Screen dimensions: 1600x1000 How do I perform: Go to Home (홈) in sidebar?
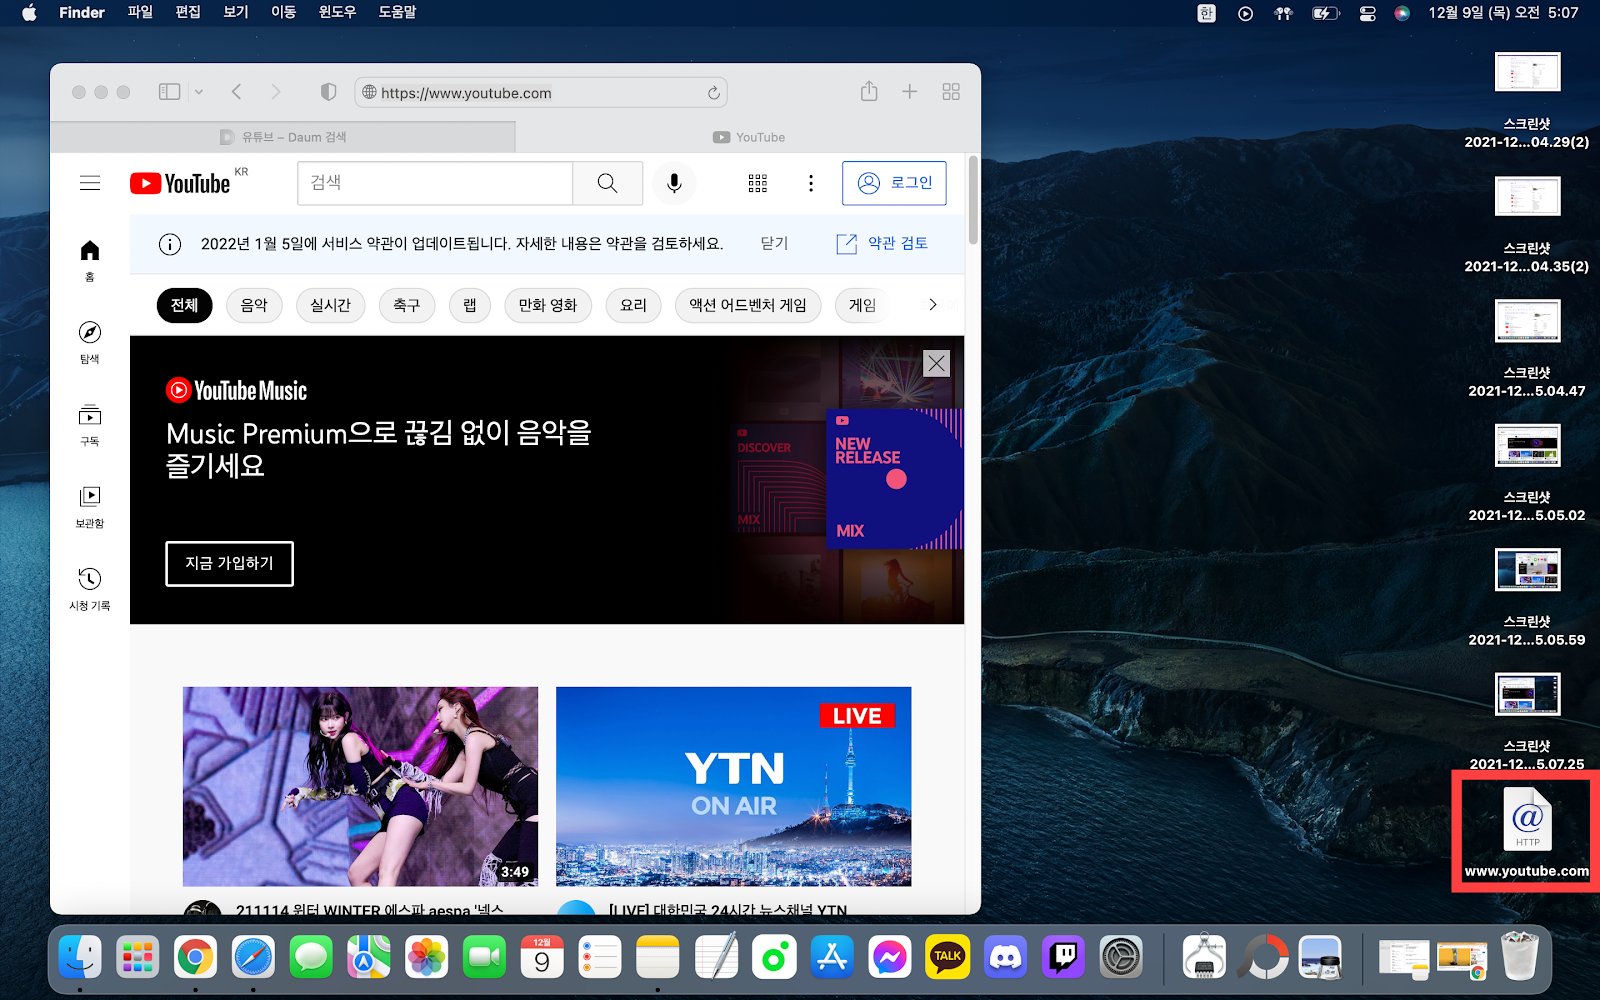coord(90,260)
